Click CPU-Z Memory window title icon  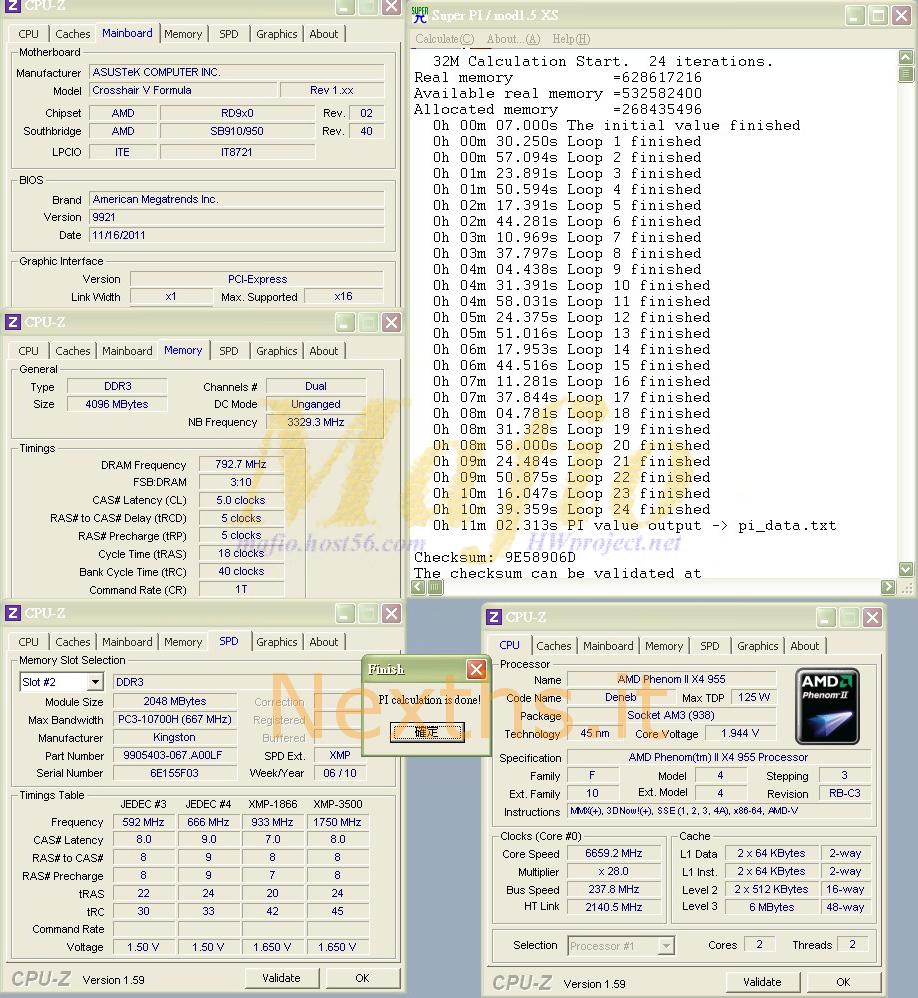pos(13,322)
